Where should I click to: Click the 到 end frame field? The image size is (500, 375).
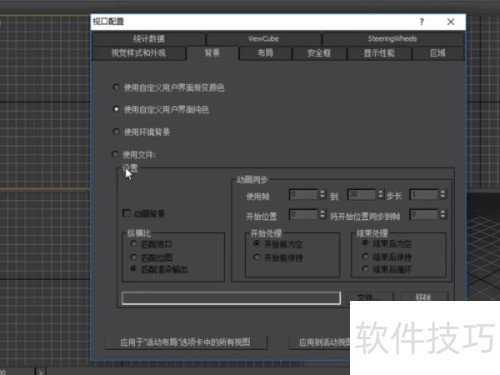pyautogui.click(x=362, y=194)
